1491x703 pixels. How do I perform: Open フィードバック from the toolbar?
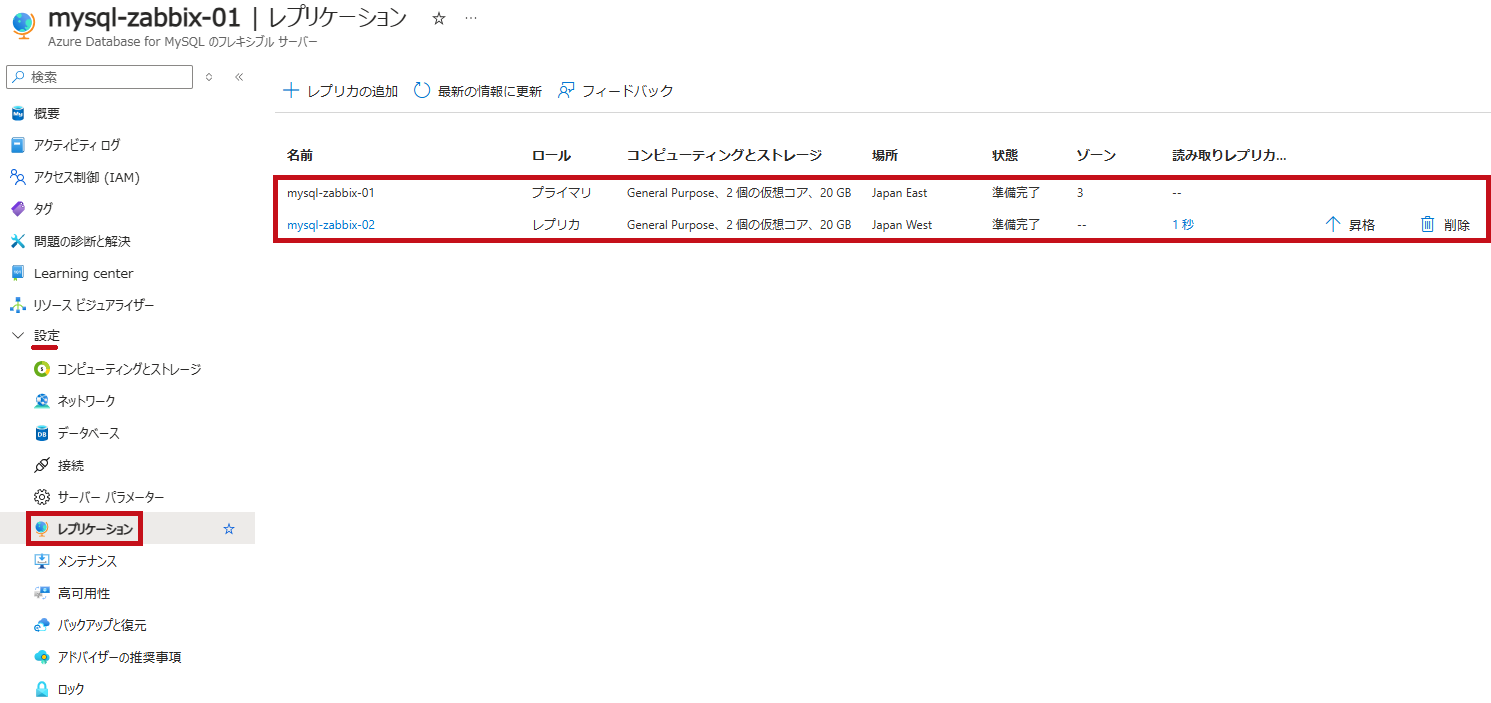point(616,91)
